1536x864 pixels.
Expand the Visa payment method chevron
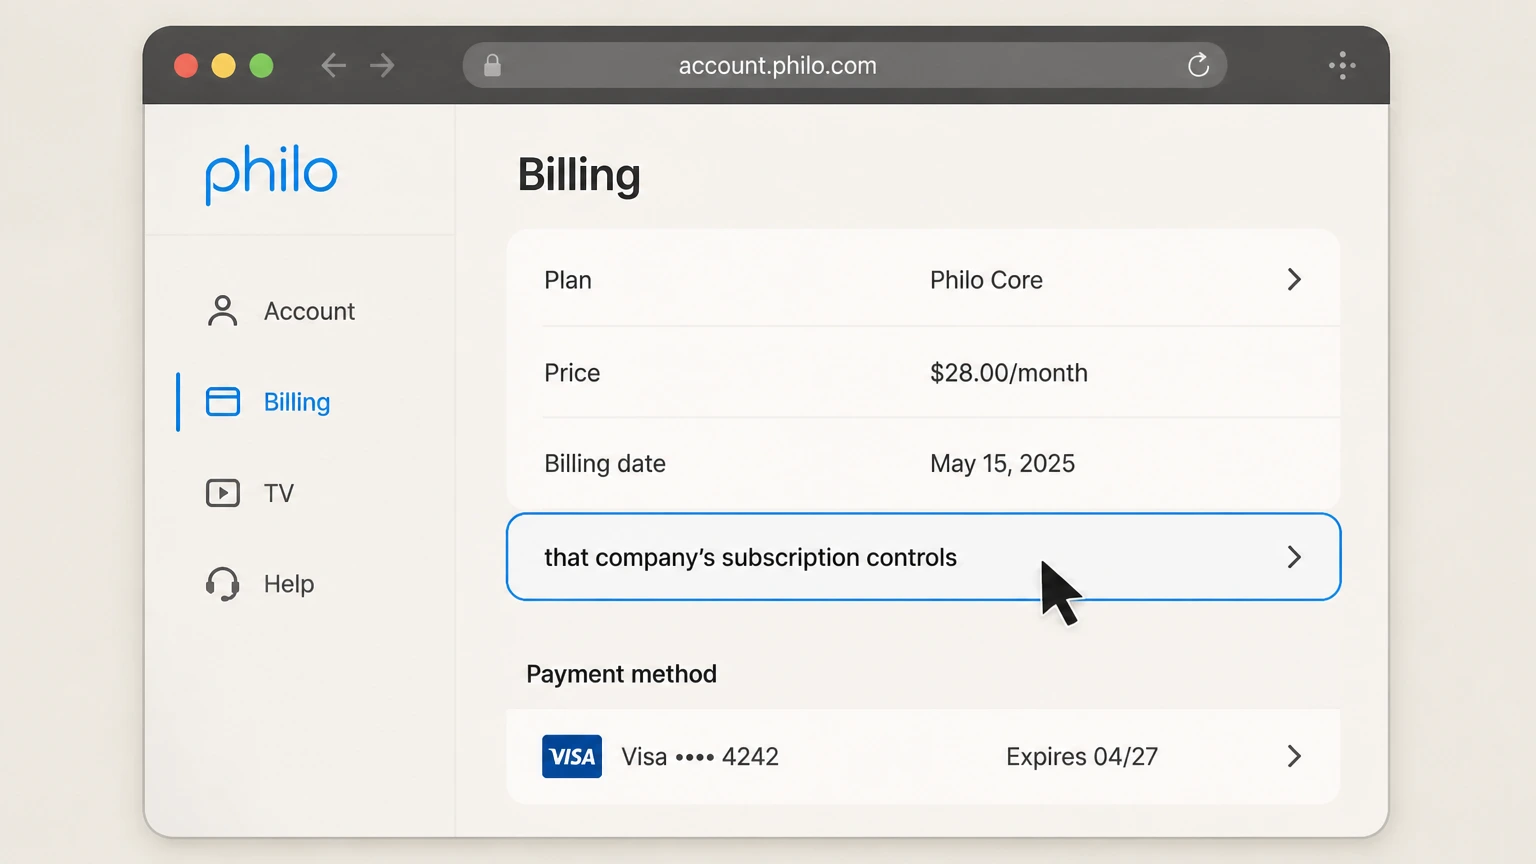[x=1294, y=756]
